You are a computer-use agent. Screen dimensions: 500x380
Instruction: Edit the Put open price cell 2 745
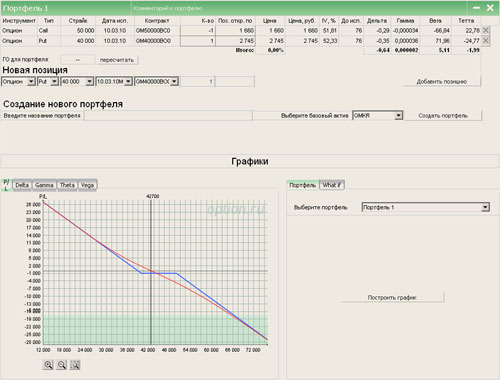point(236,41)
